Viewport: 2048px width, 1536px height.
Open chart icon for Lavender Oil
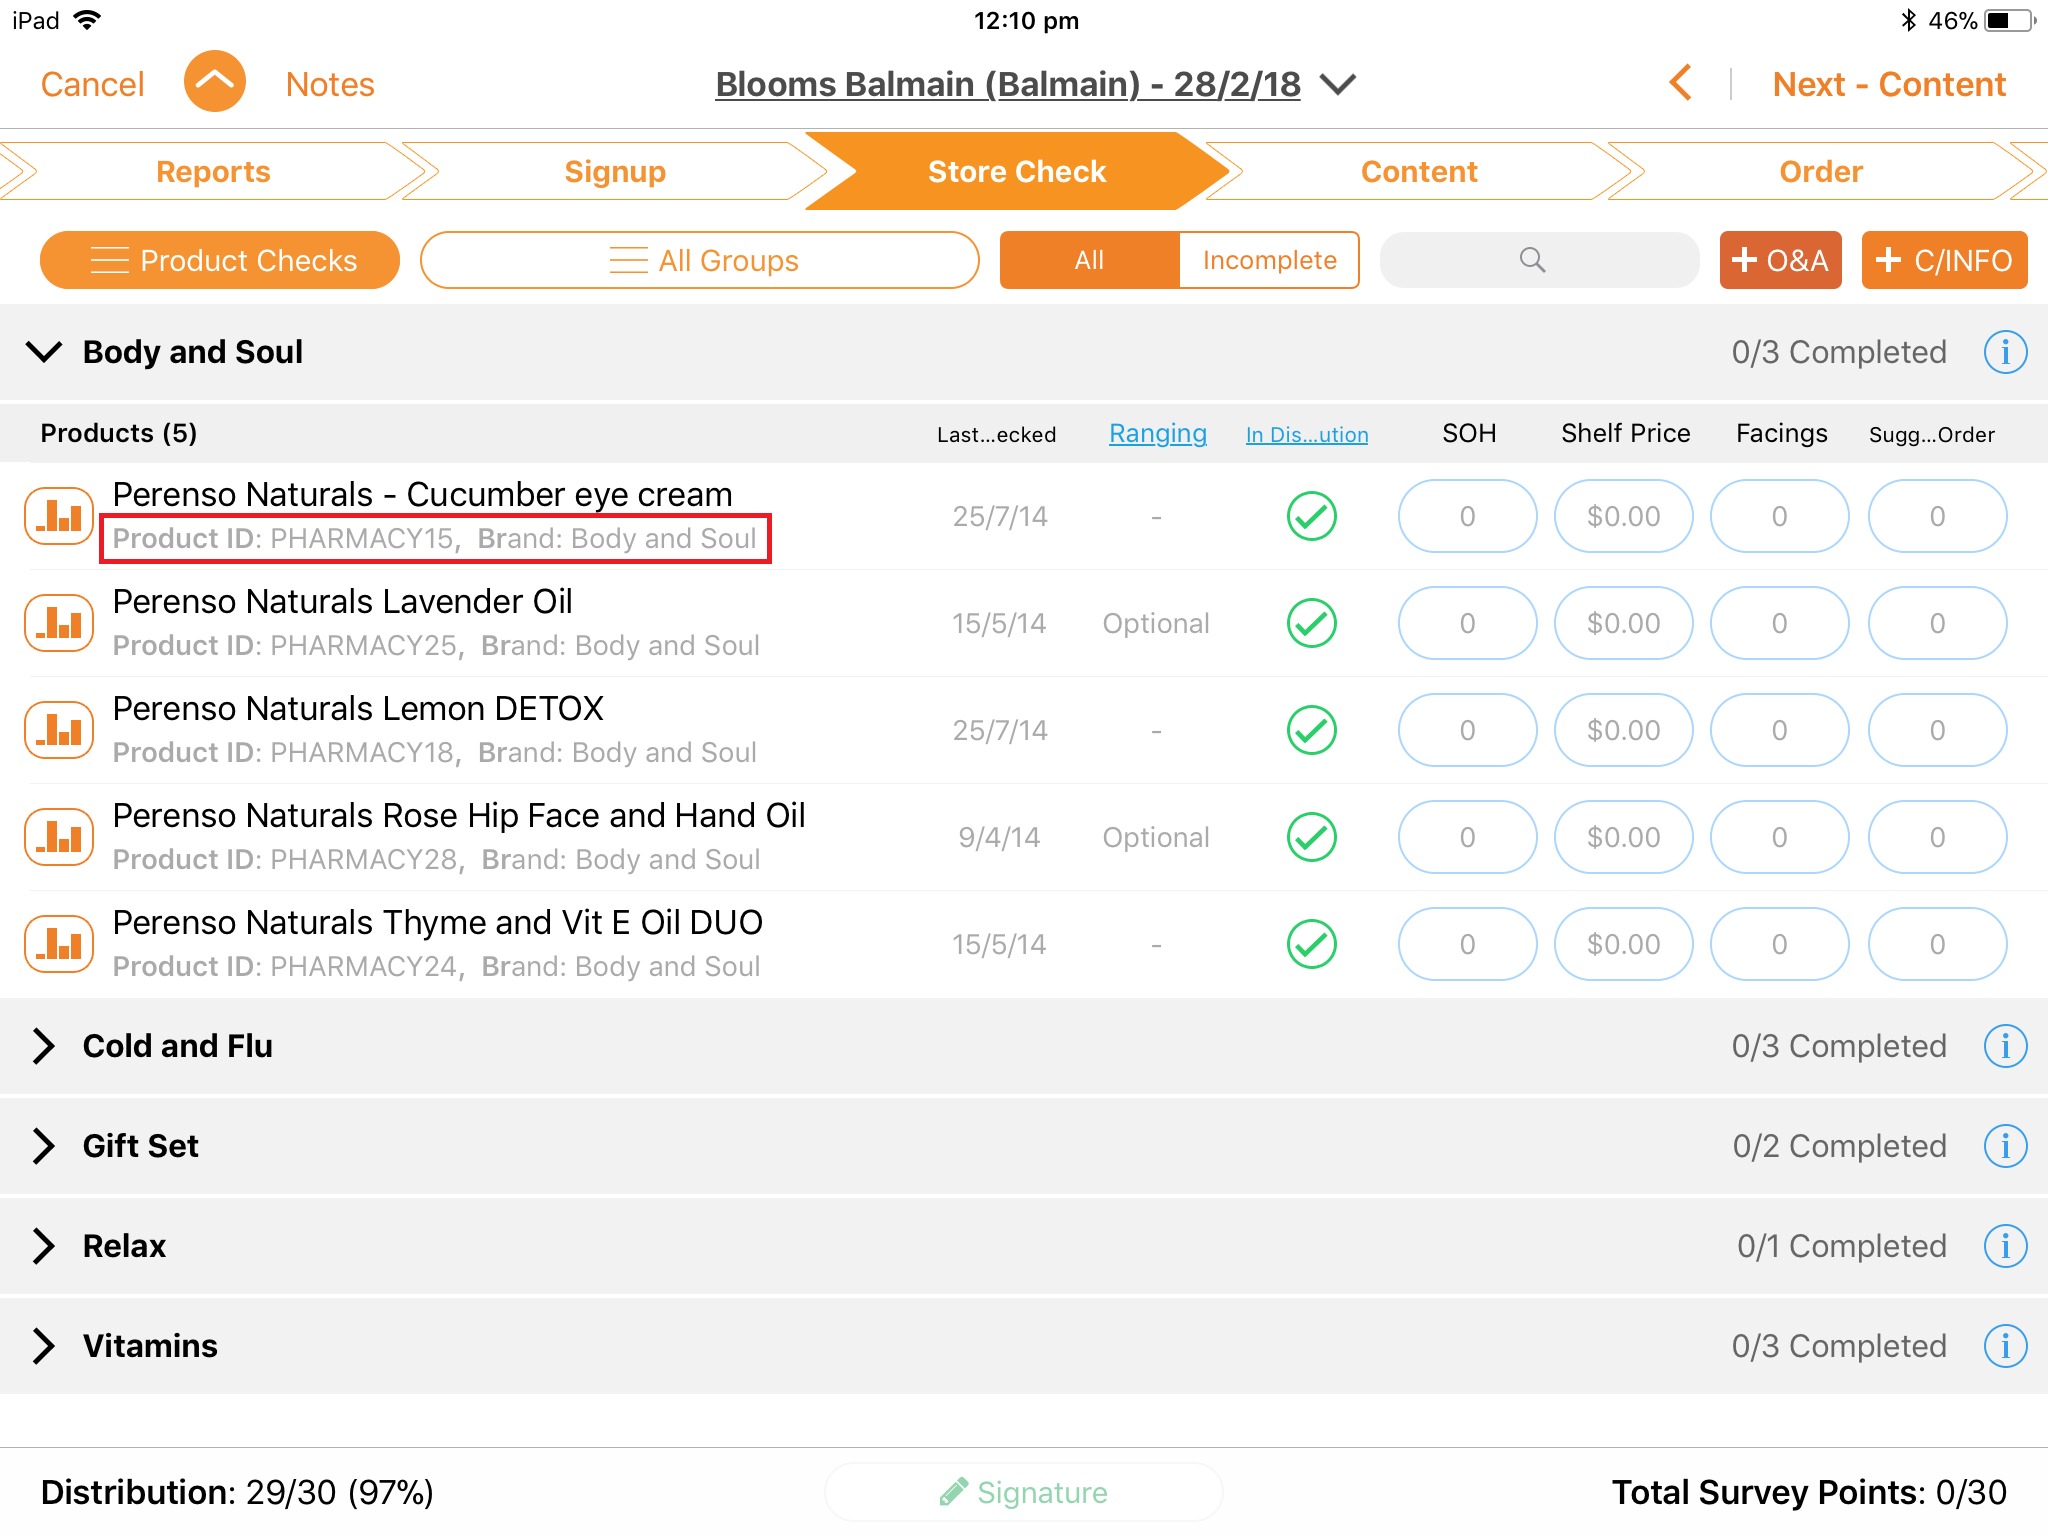tap(59, 623)
